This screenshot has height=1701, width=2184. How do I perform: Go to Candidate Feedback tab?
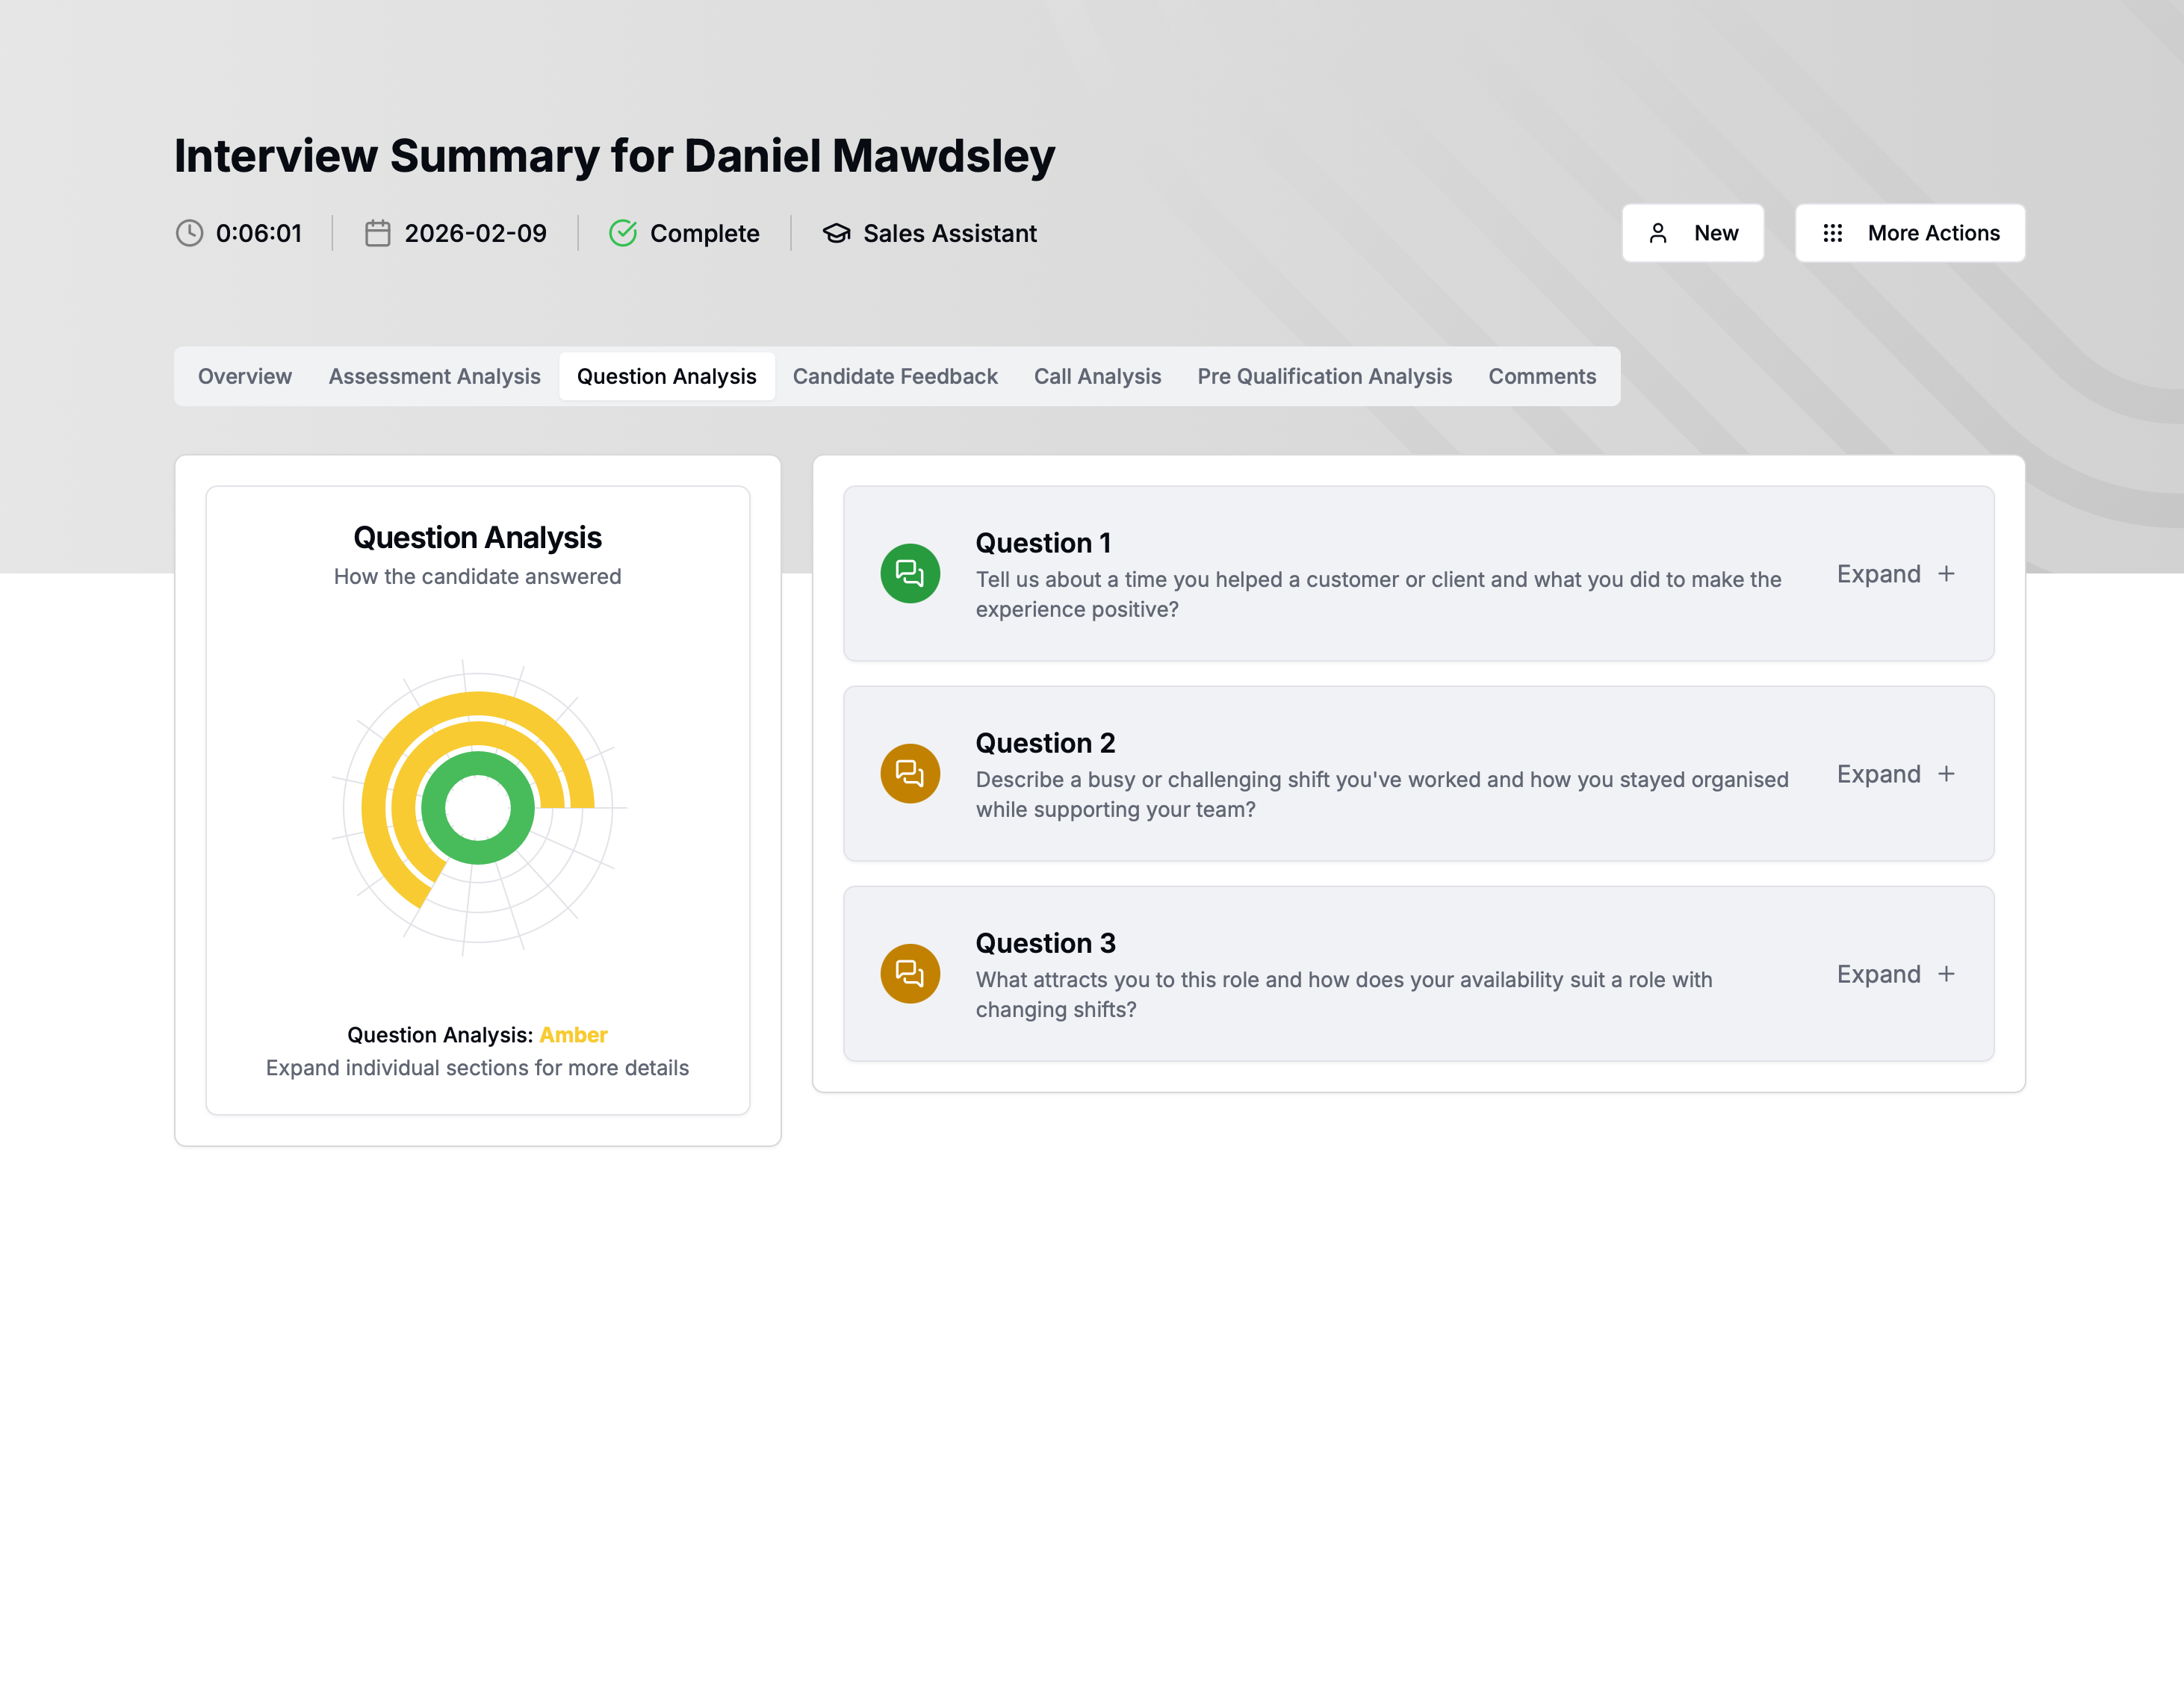point(895,376)
